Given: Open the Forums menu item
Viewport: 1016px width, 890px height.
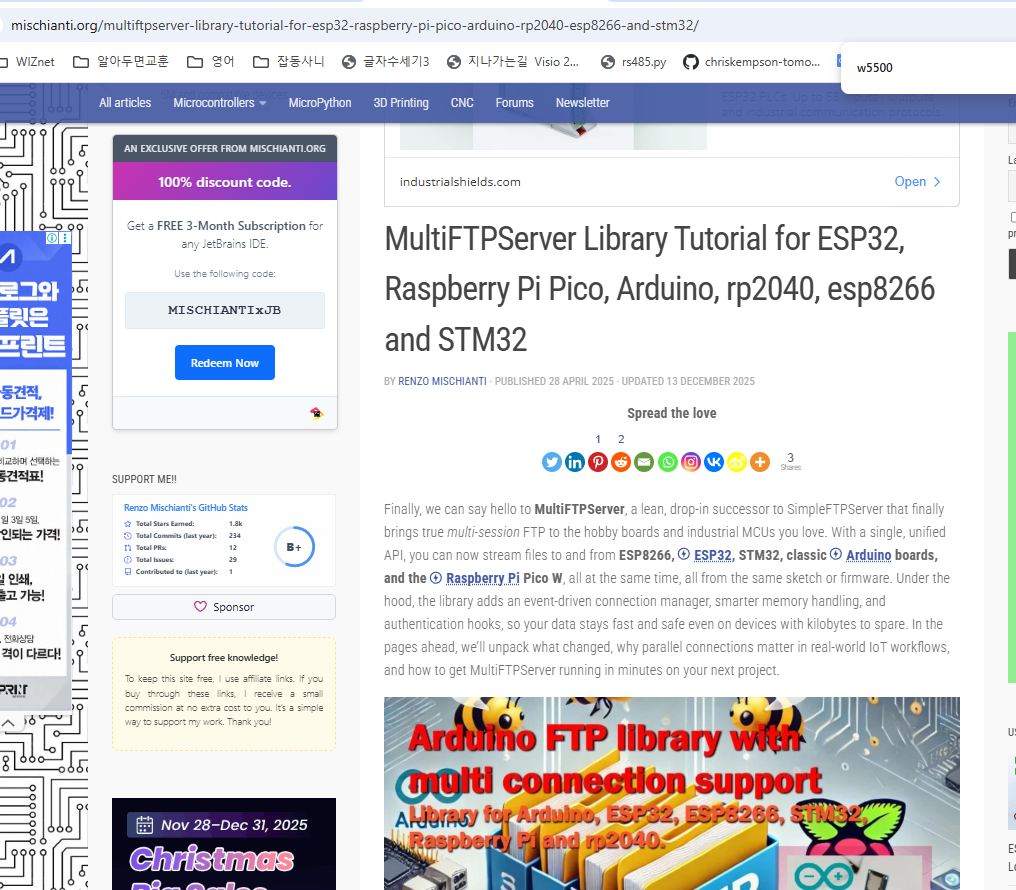Looking at the screenshot, I should tap(514, 102).
